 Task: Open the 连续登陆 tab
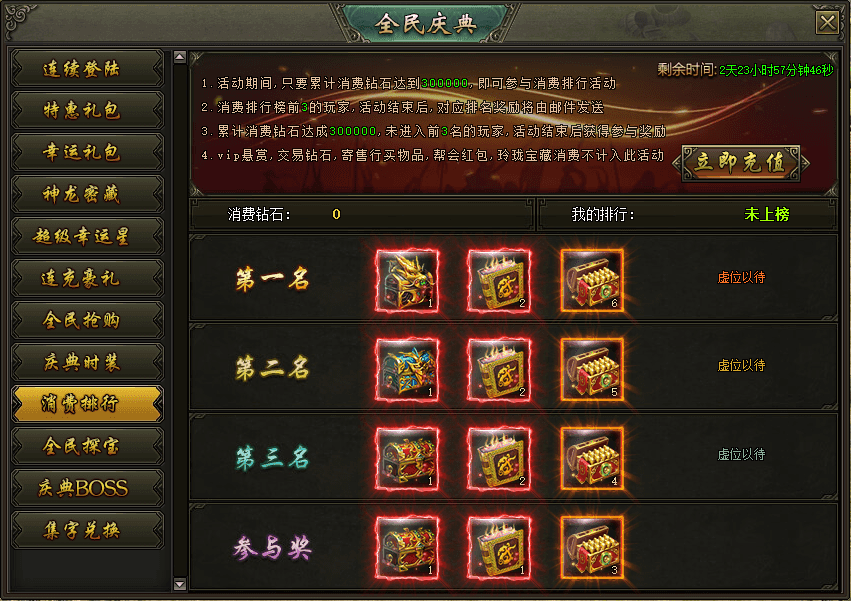point(87,68)
